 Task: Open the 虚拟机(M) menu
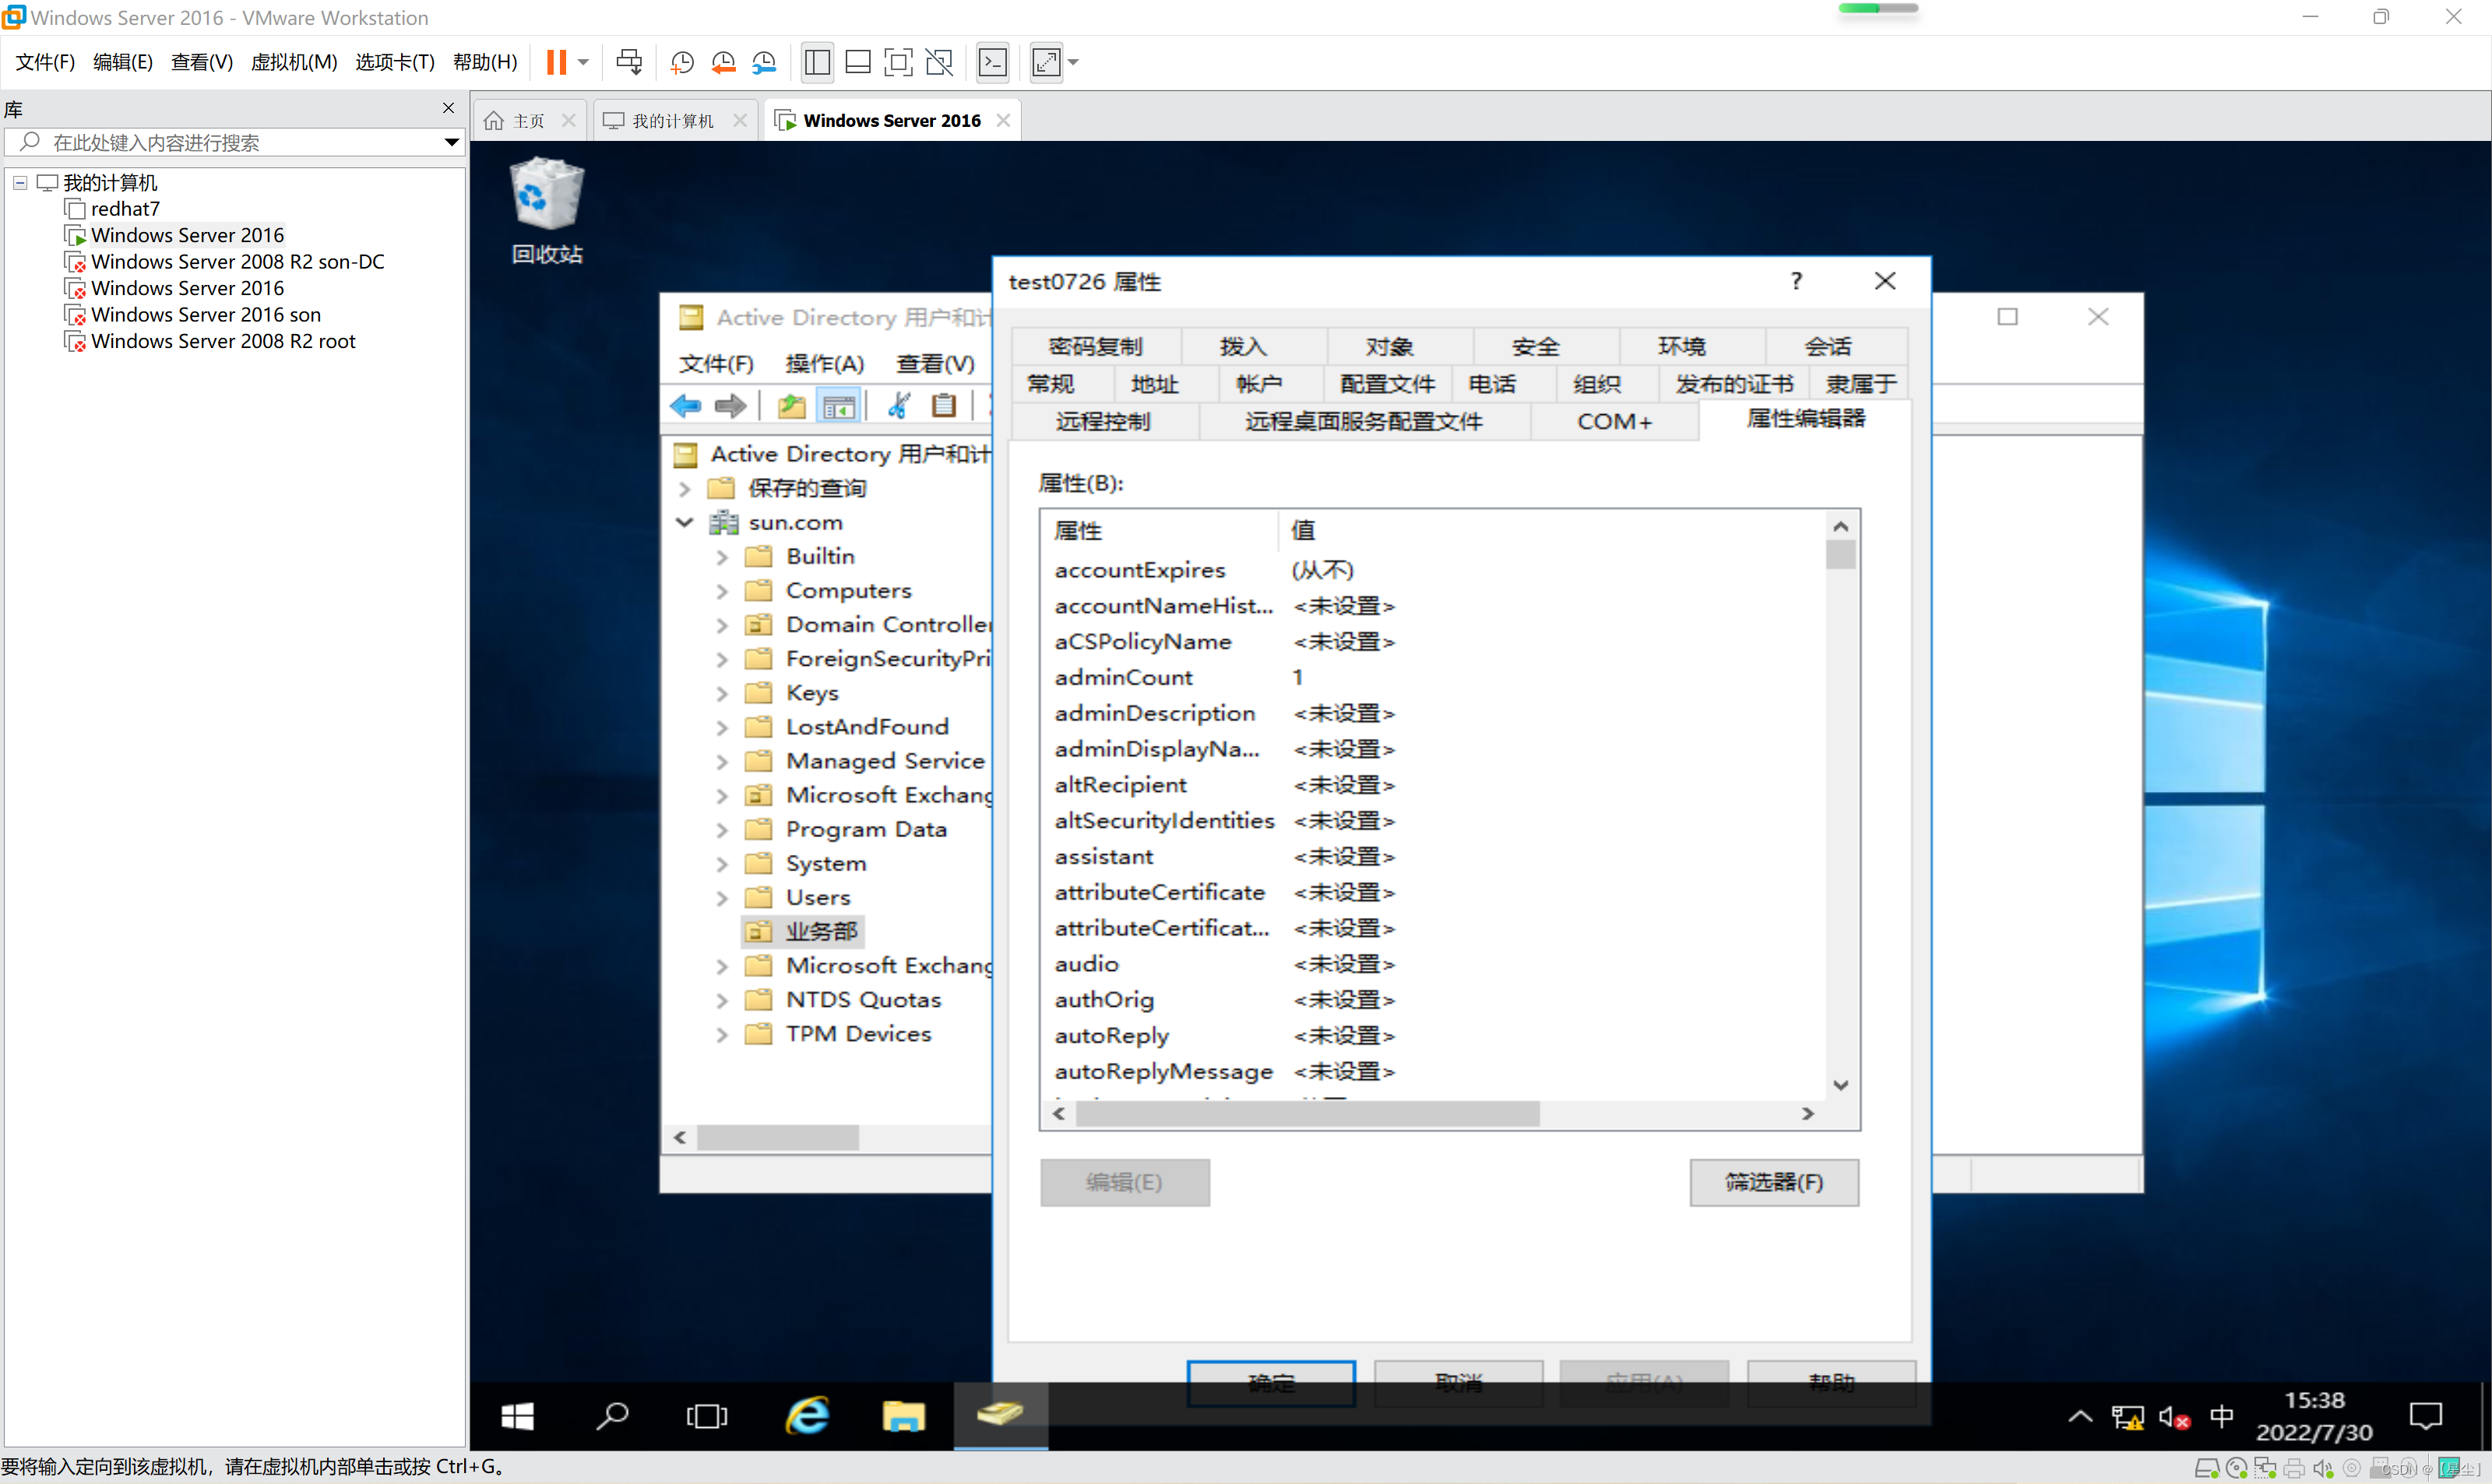(294, 62)
